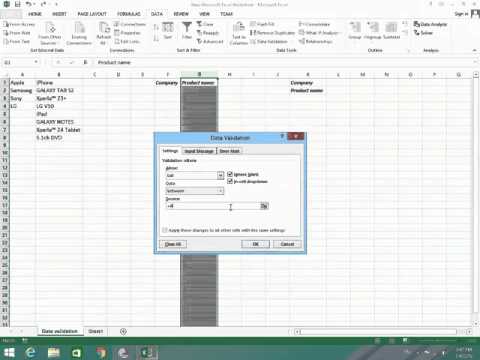Viewport: 480px width, 360px height.
Task: Open the HOME ribbon tab
Action: pyautogui.click(x=35, y=14)
